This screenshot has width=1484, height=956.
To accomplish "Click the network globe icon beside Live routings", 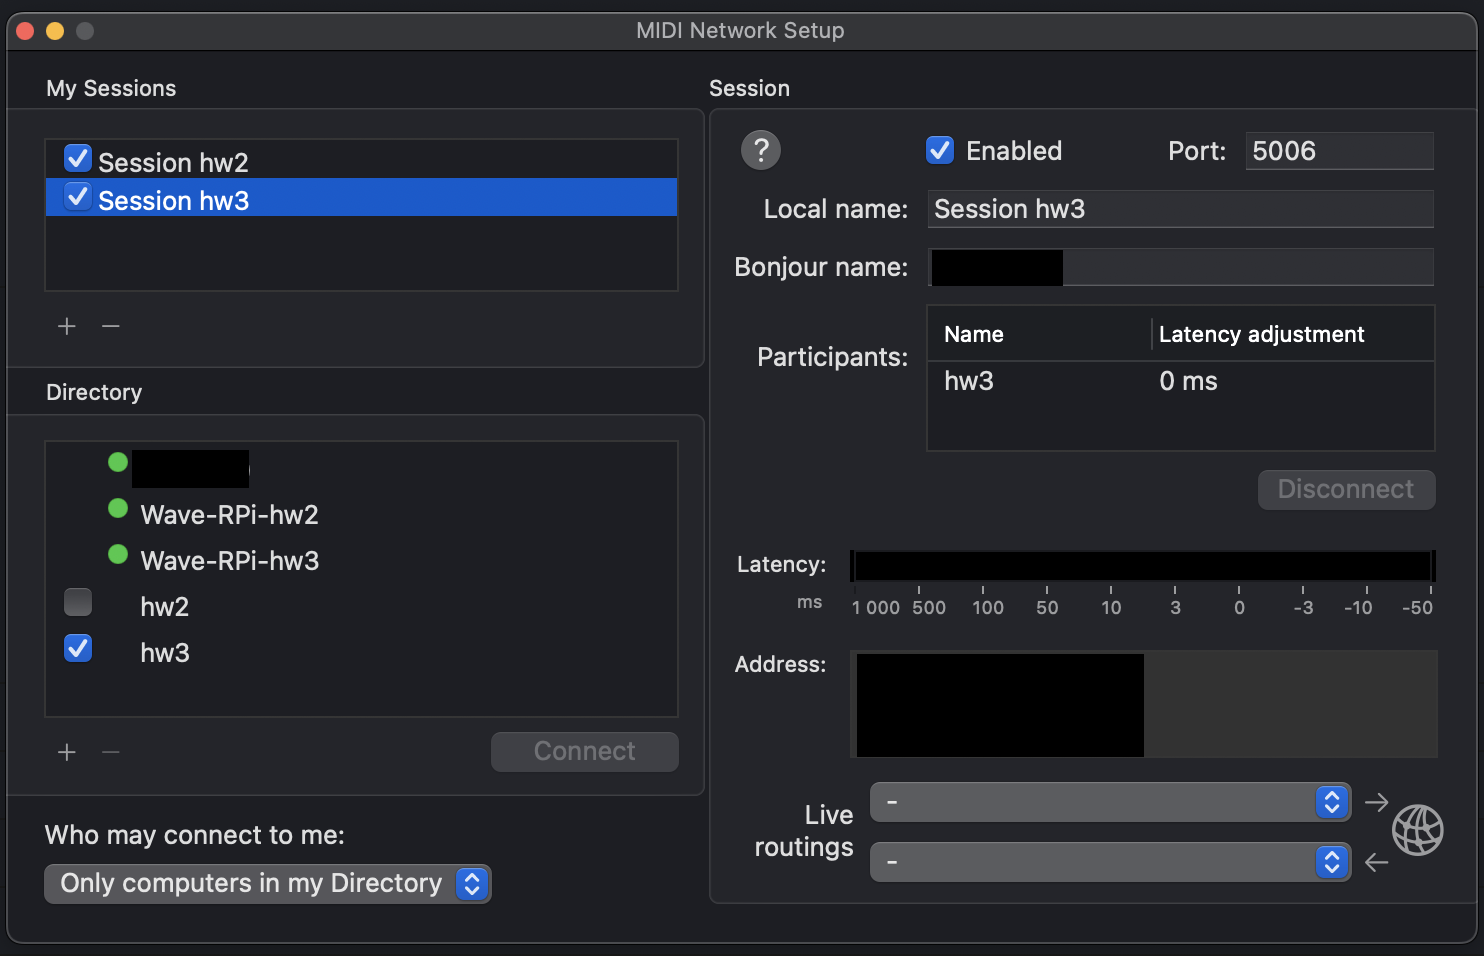I will (x=1418, y=831).
